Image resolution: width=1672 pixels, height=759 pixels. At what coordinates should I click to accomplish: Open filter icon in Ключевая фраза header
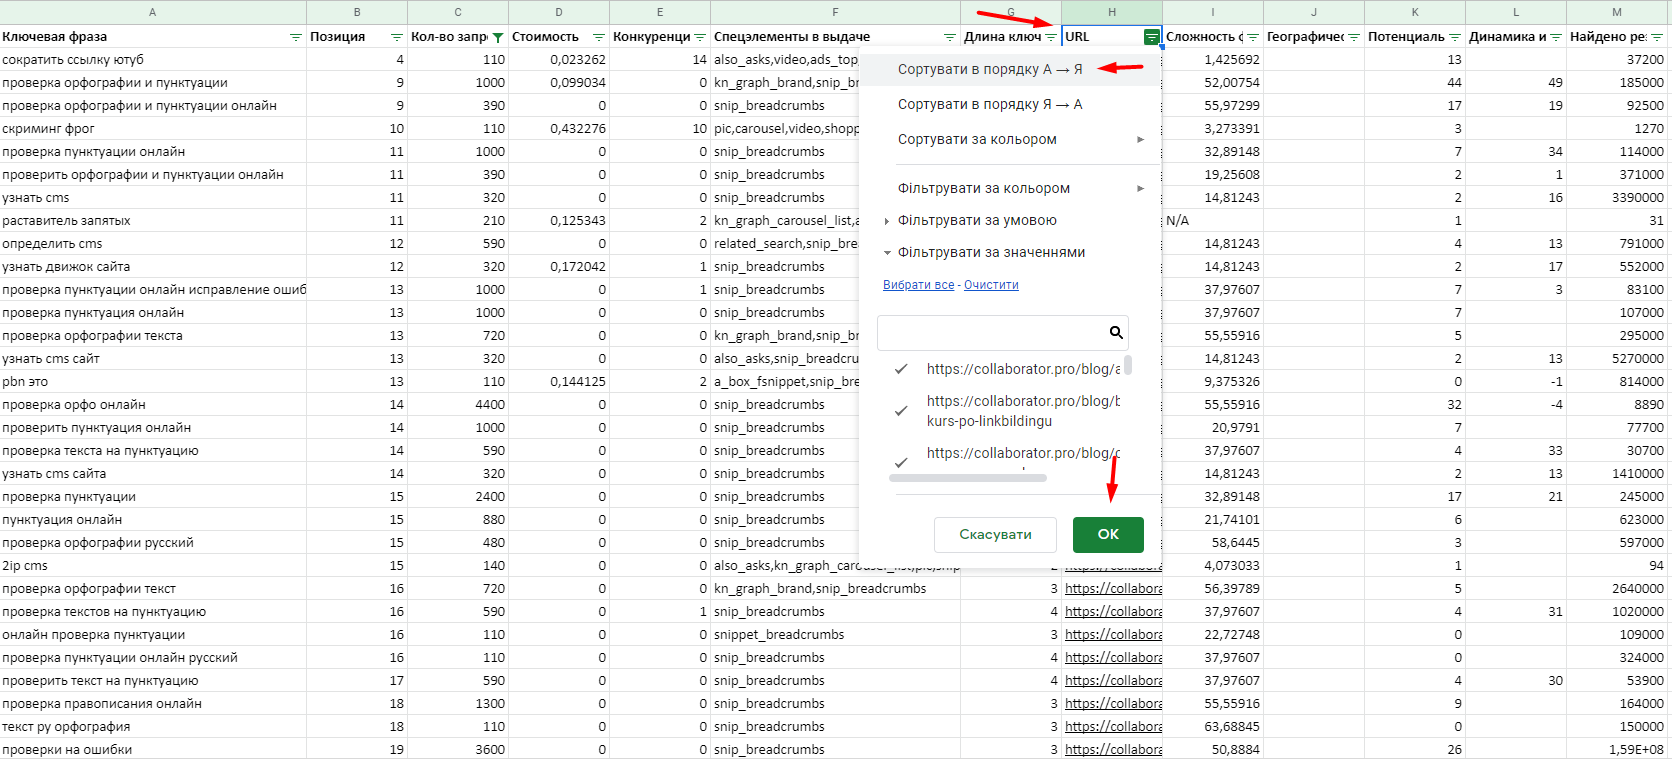click(x=295, y=37)
